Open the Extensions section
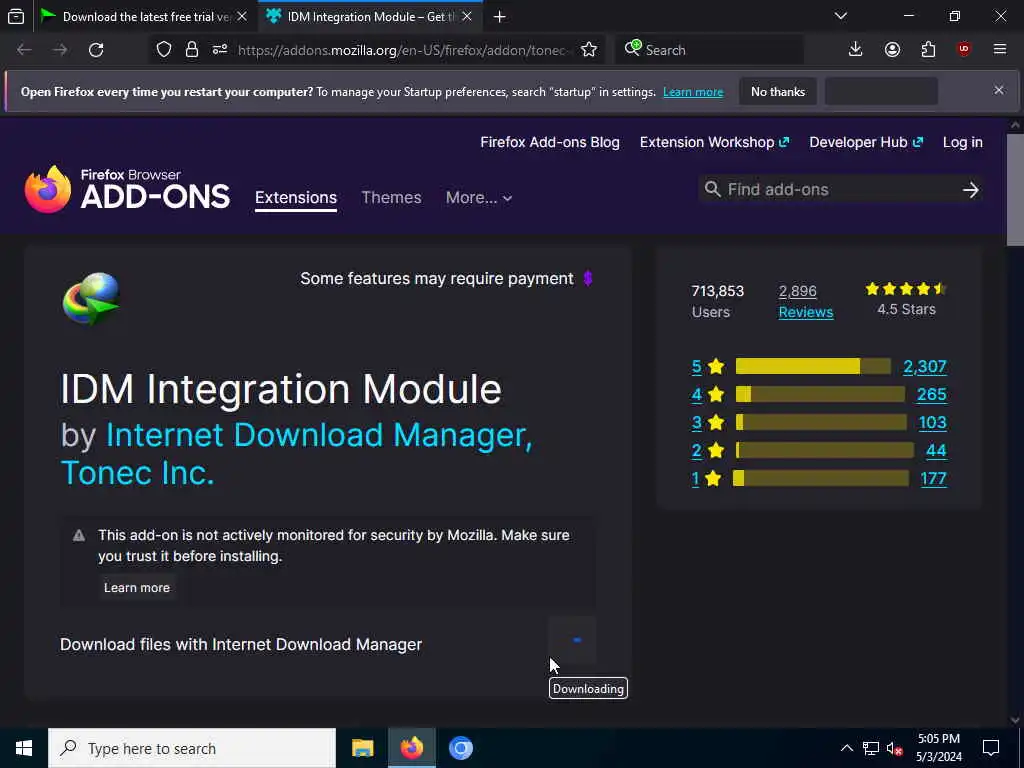 (296, 197)
